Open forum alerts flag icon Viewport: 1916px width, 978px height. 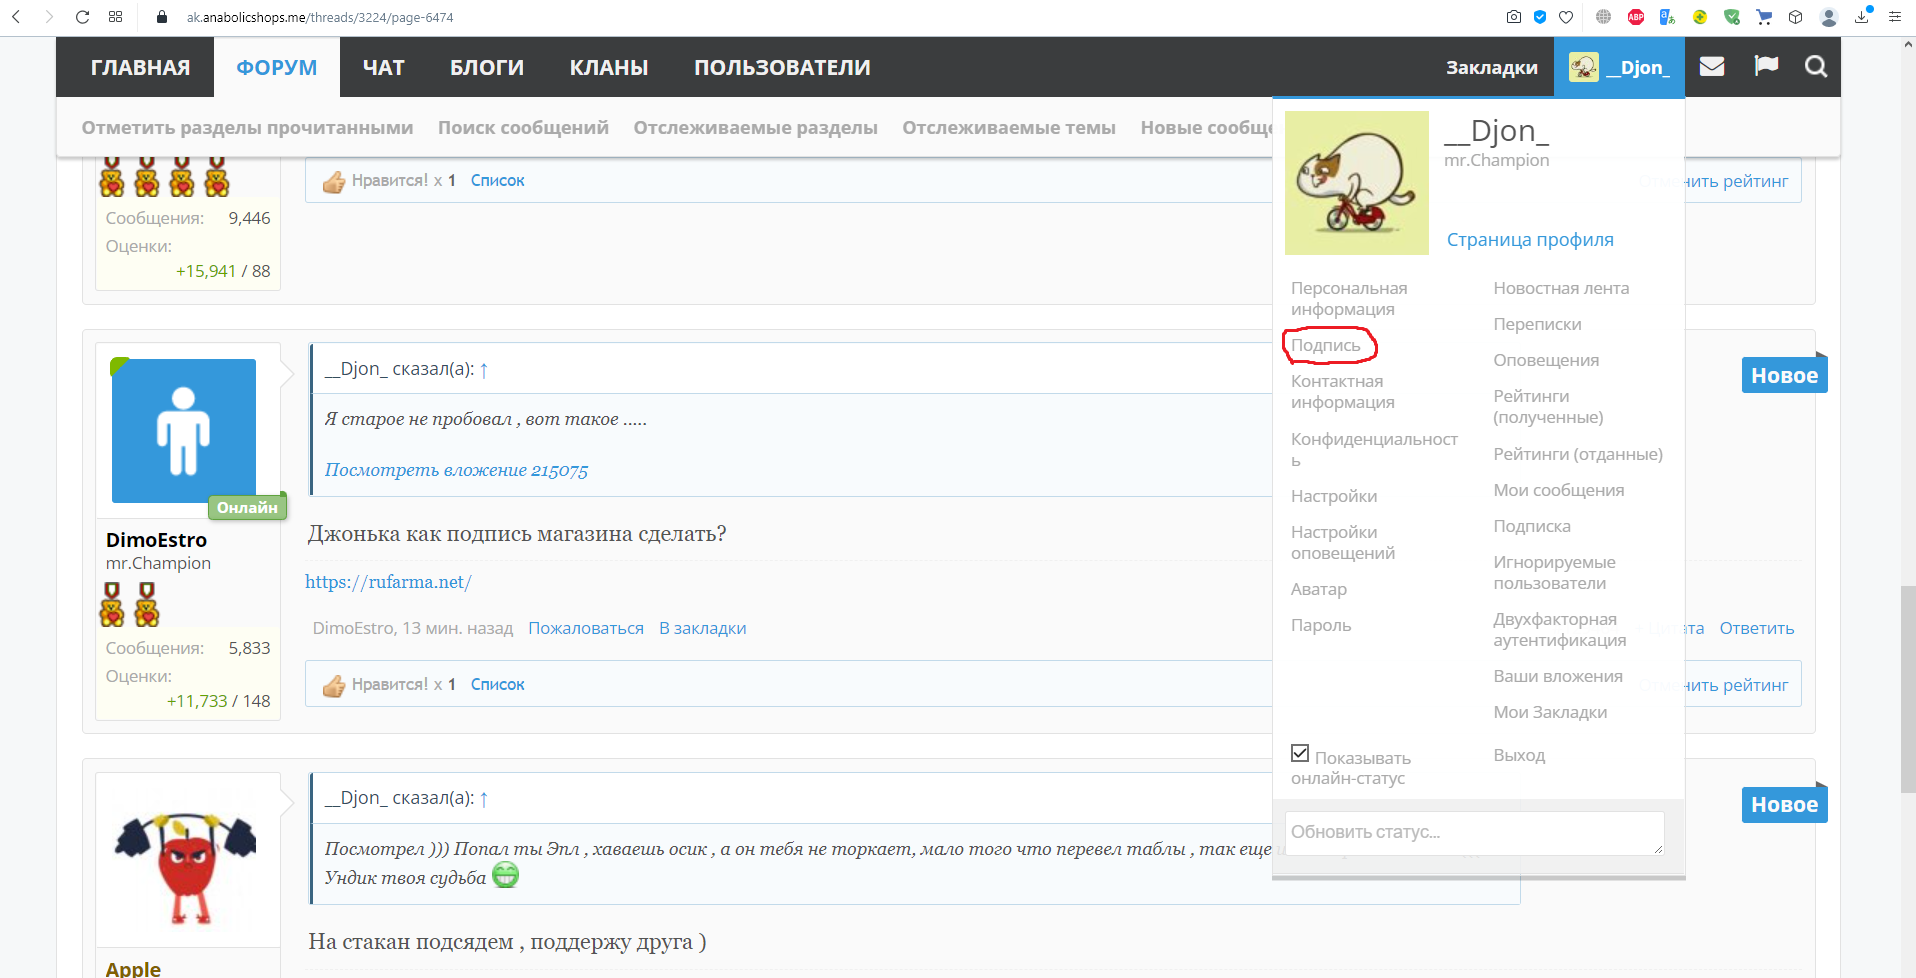(1767, 66)
